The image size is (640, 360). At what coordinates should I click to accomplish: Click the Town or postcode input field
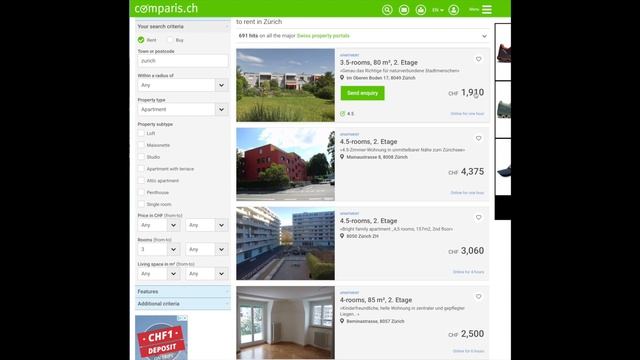(x=183, y=61)
